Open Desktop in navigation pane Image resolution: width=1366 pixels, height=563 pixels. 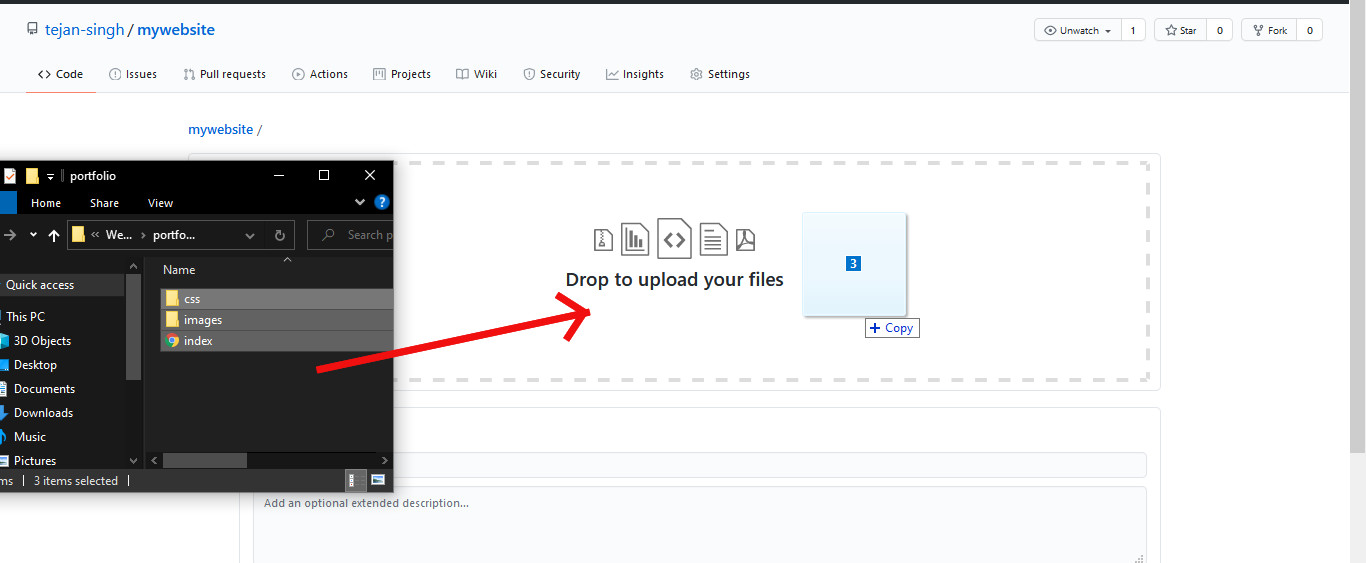(35, 365)
